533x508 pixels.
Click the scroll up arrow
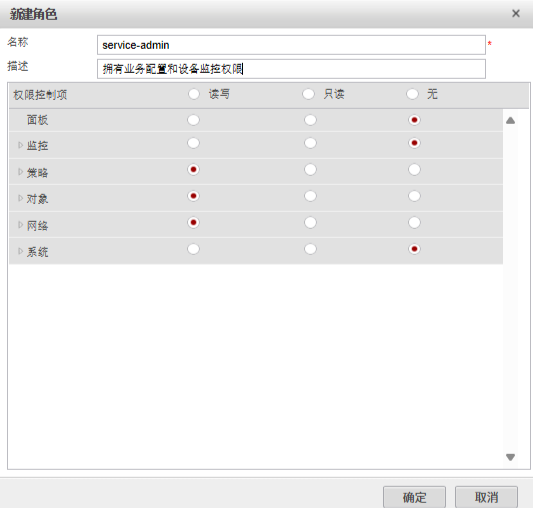pyautogui.click(x=510, y=120)
